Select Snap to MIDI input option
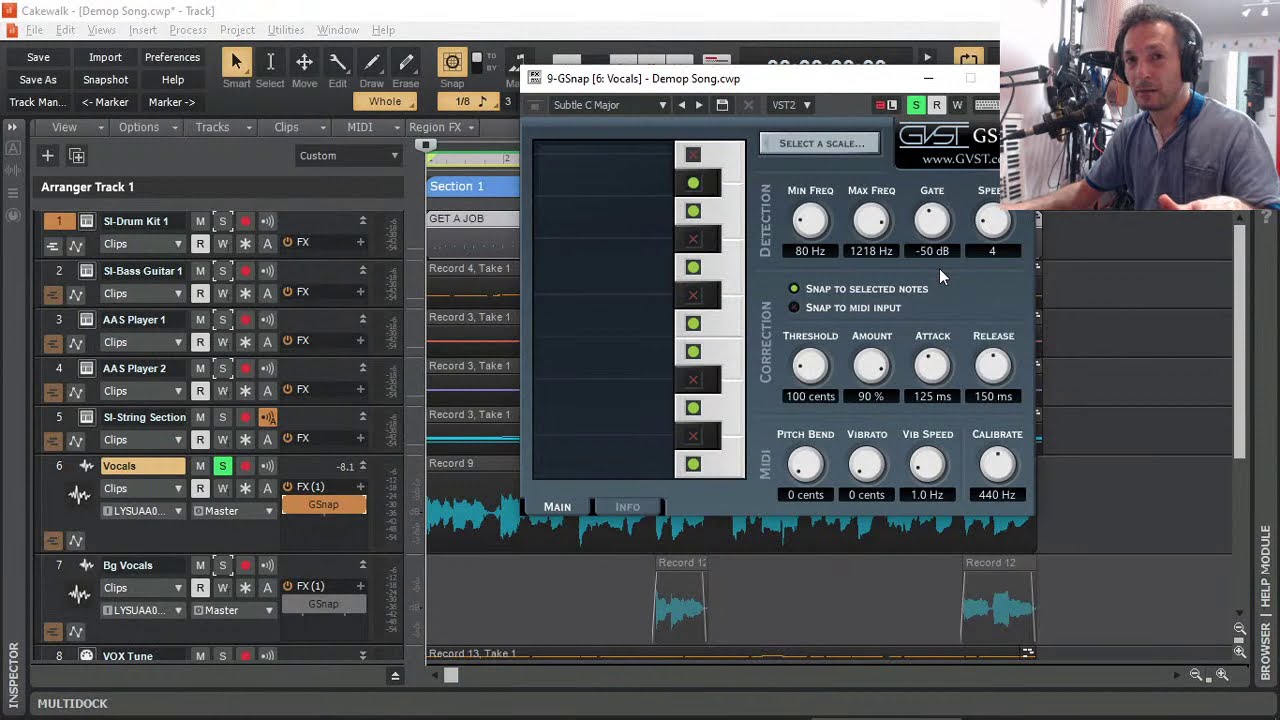The image size is (1280, 720). coord(845,308)
